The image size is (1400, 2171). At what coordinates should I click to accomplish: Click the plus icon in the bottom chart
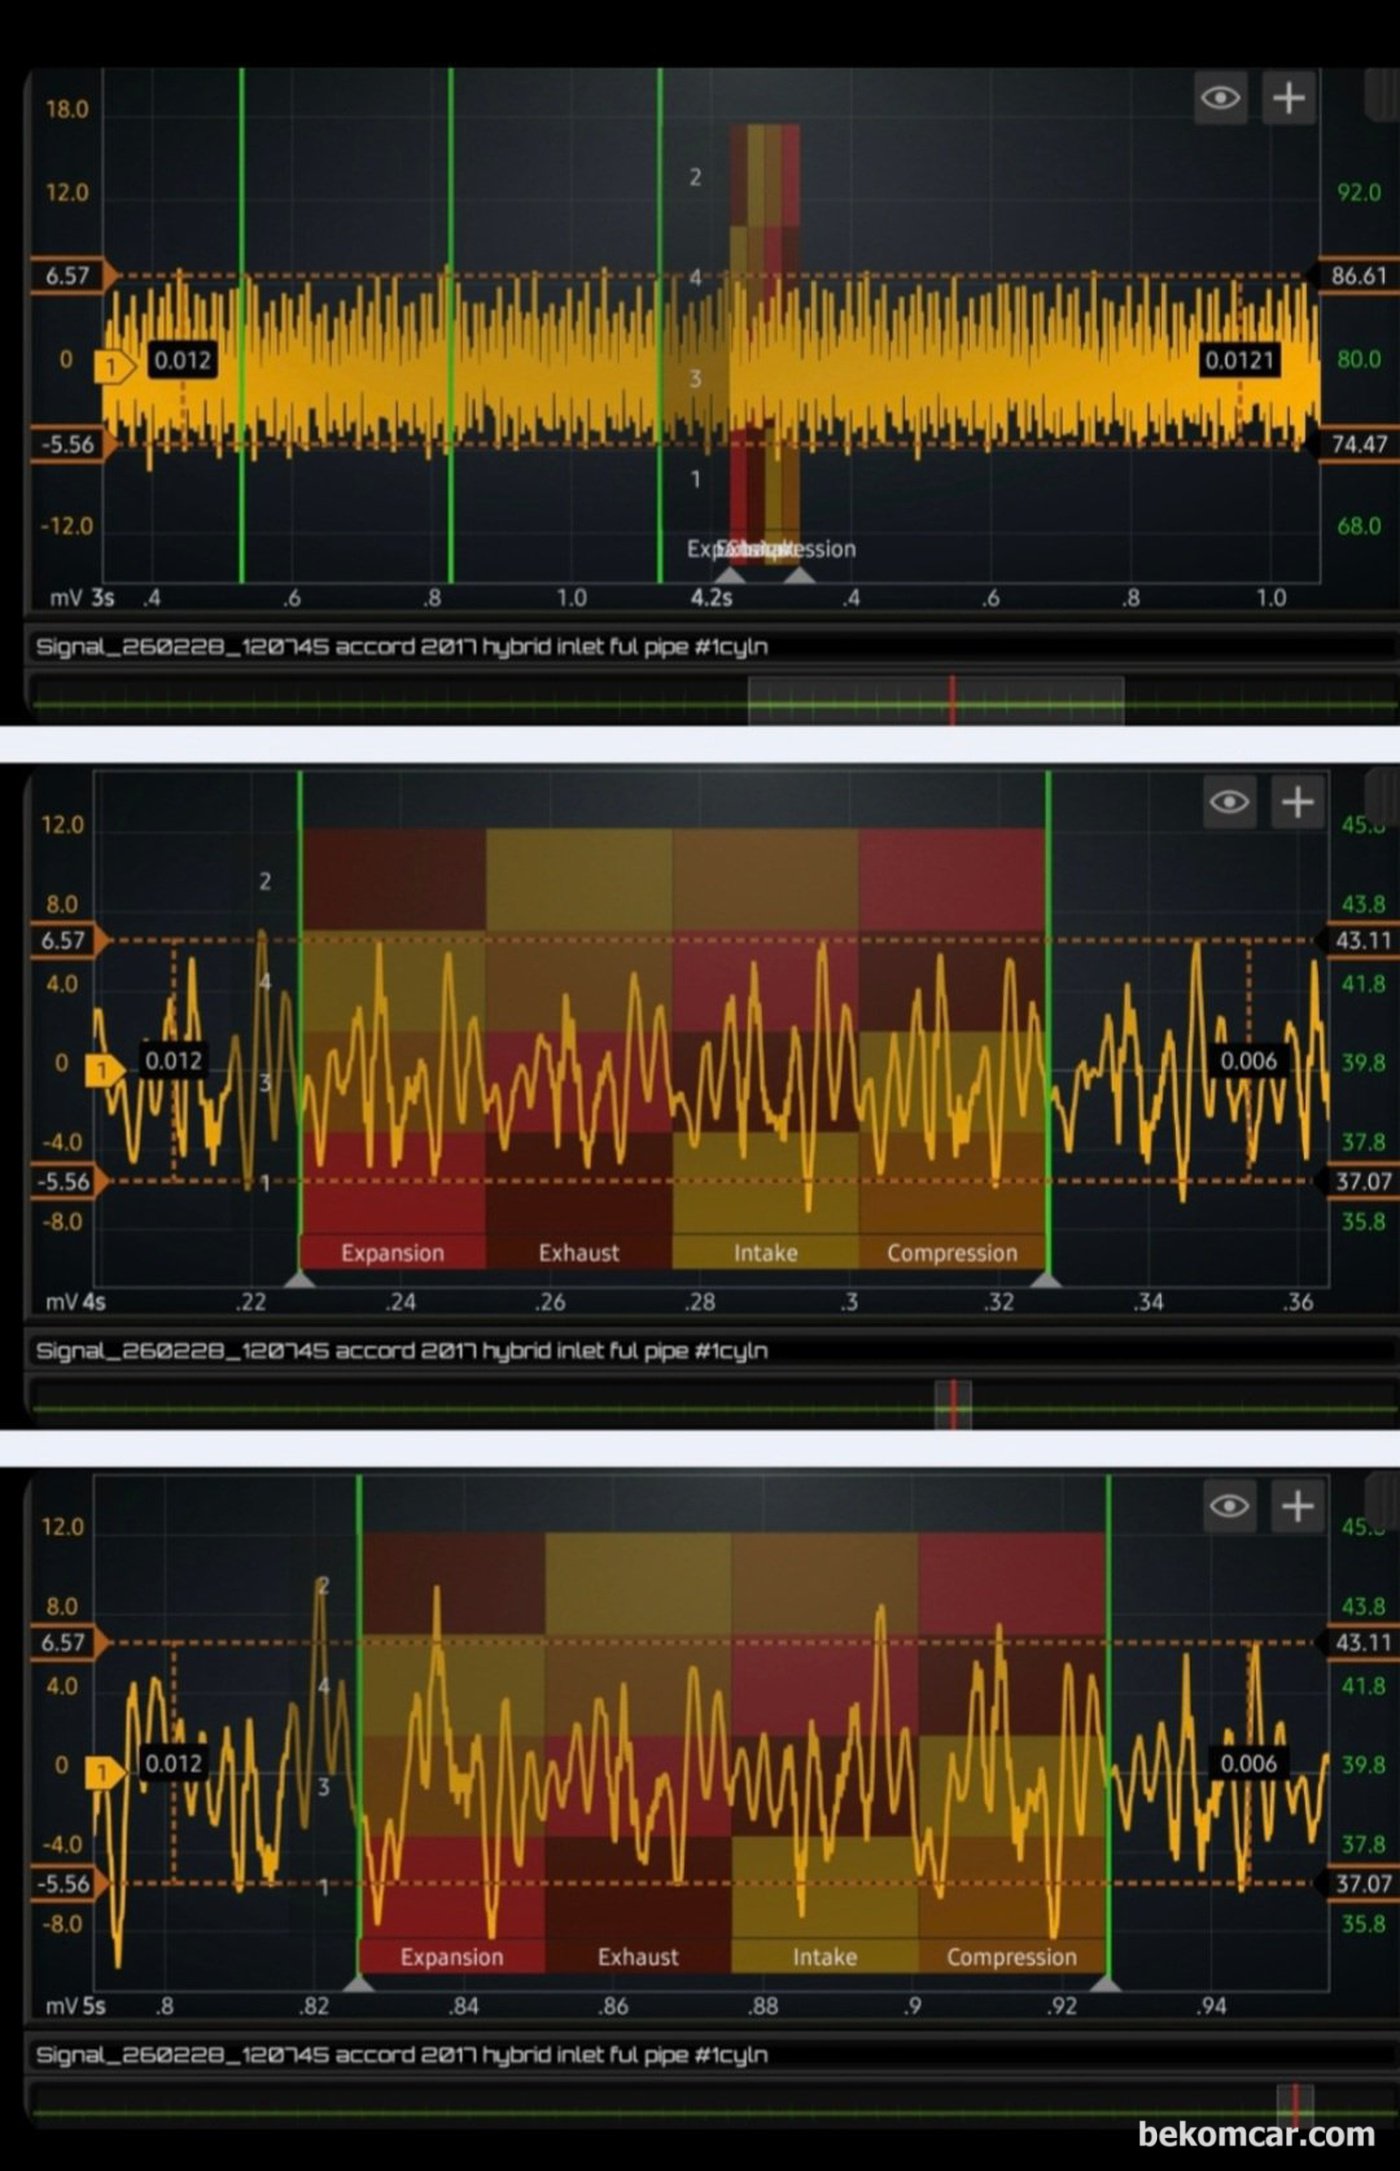[1297, 1505]
